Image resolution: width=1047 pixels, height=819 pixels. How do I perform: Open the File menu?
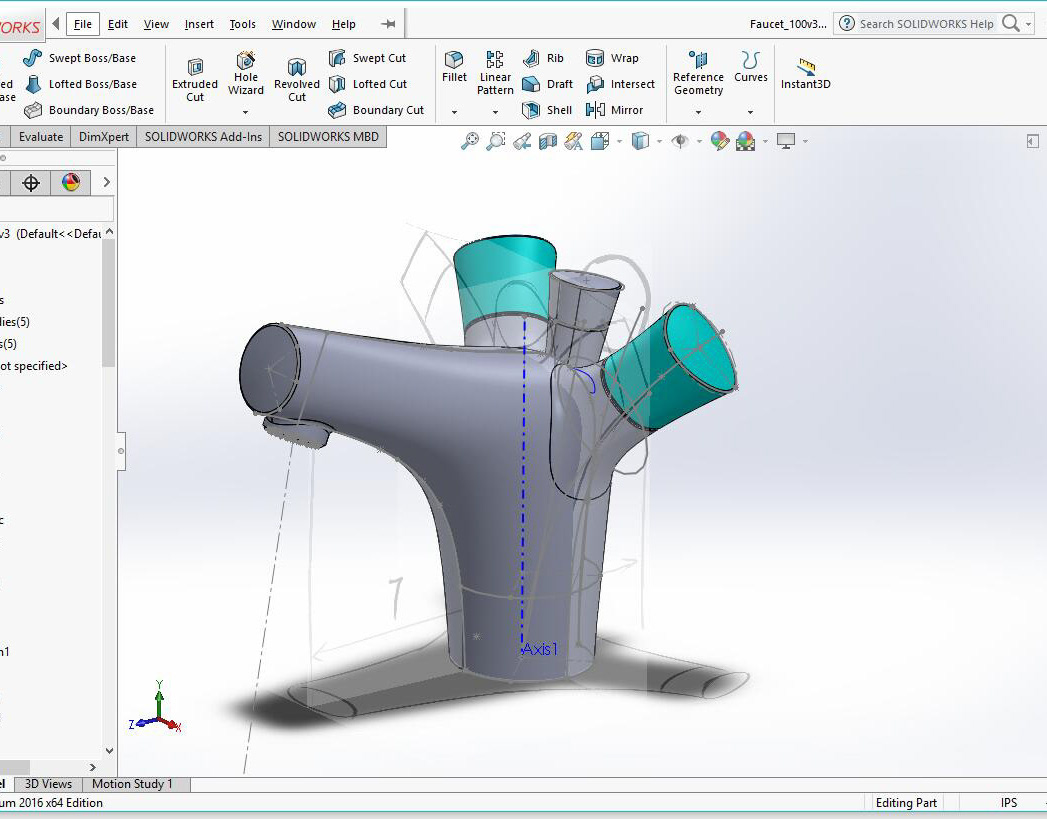pos(83,24)
